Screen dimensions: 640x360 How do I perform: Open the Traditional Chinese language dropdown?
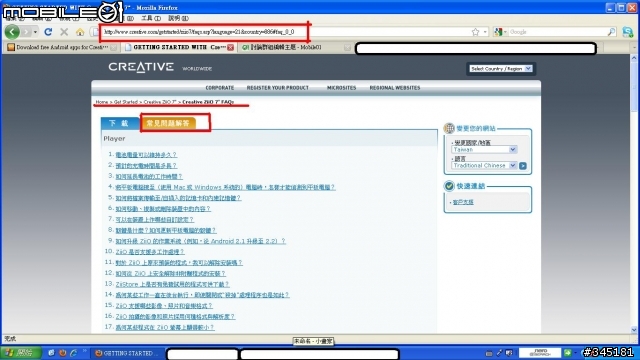coord(484,165)
